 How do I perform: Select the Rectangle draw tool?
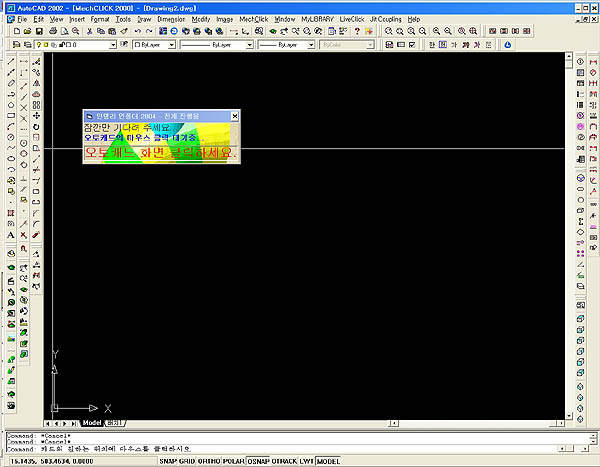(11, 116)
